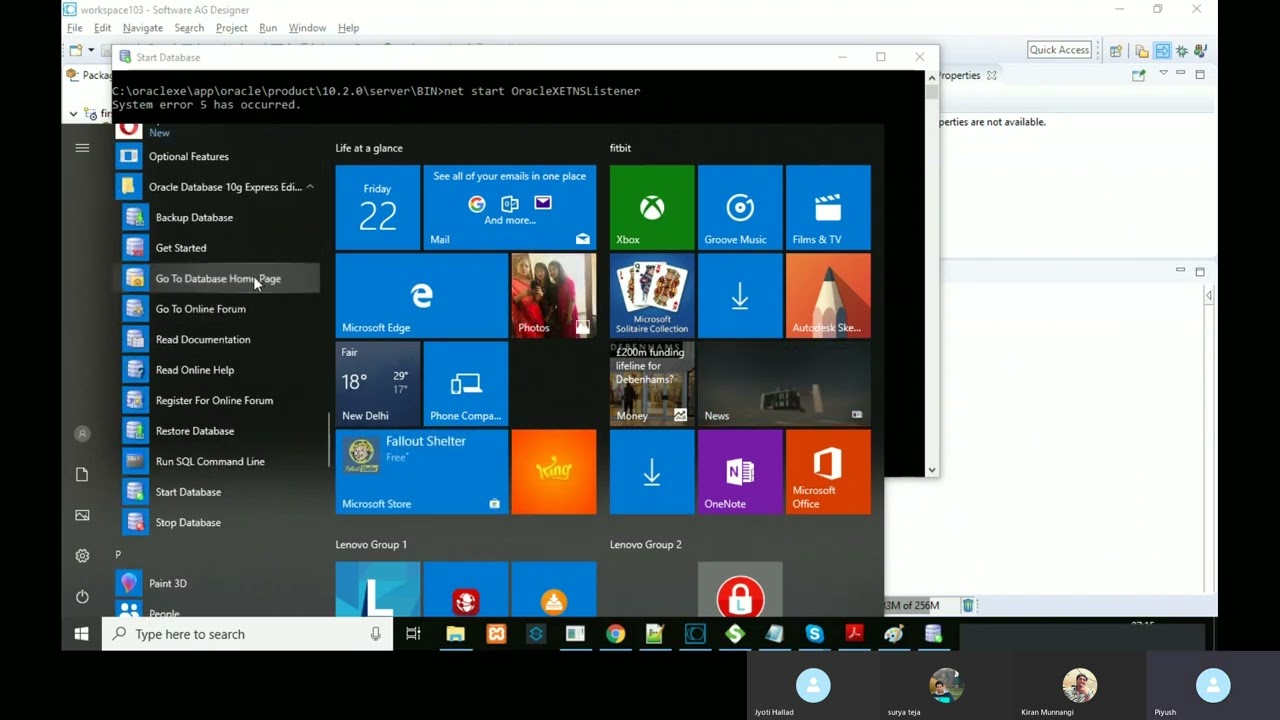
Task: Click the Type here to search box
Action: point(247,634)
